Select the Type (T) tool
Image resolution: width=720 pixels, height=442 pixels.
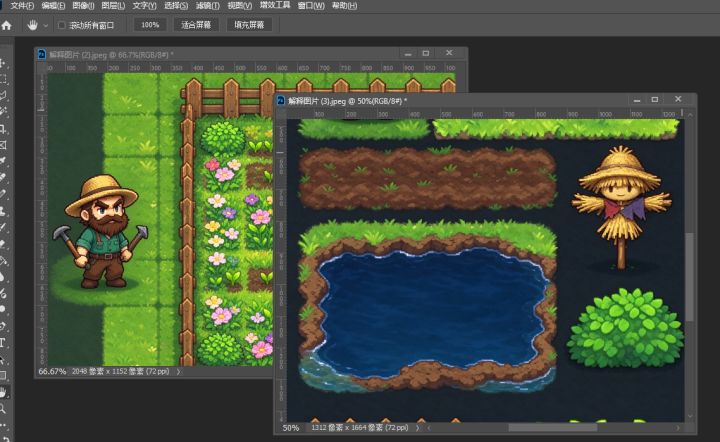[3, 342]
